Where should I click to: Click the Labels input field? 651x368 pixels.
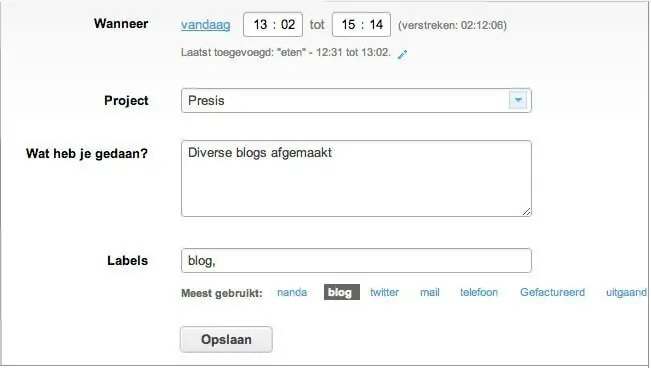coord(356,260)
